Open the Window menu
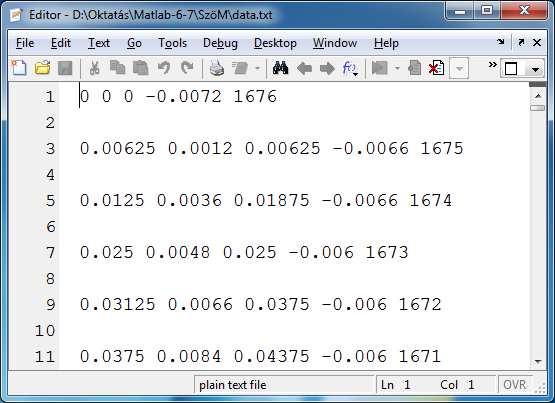555x403 pixels. pyautogui.click(x=335, y=43)
